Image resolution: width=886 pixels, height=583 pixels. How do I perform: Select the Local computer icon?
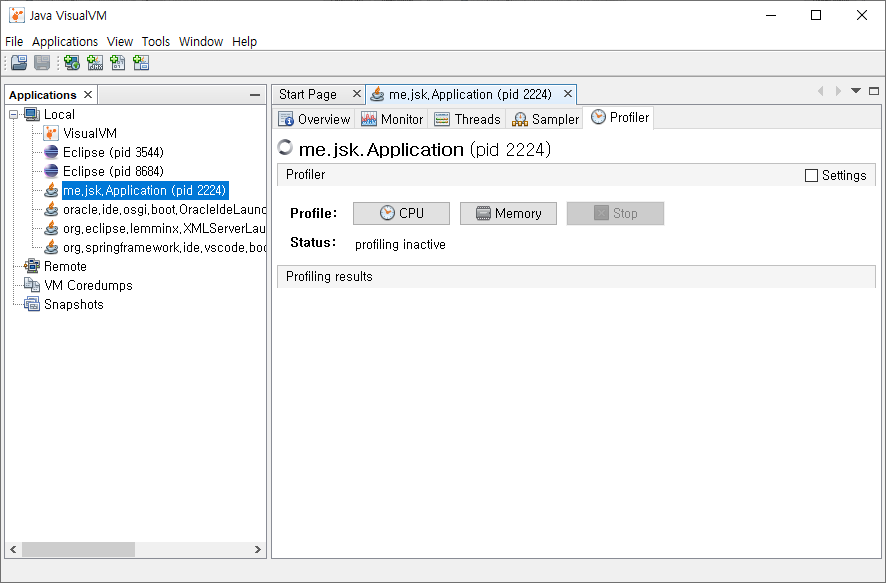point(32,115)
